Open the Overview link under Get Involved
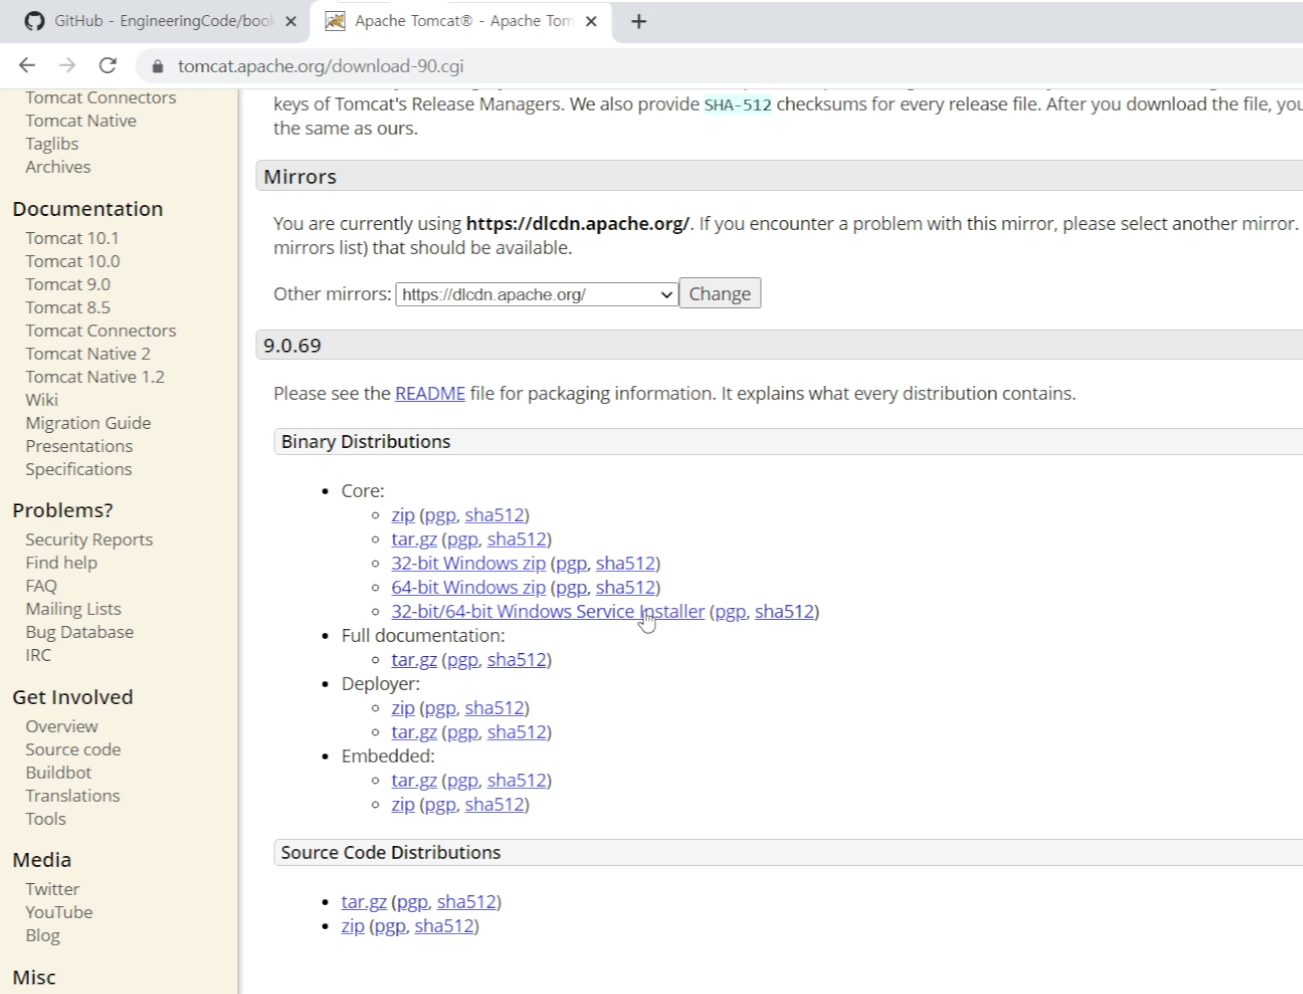 tap(62, 726)
